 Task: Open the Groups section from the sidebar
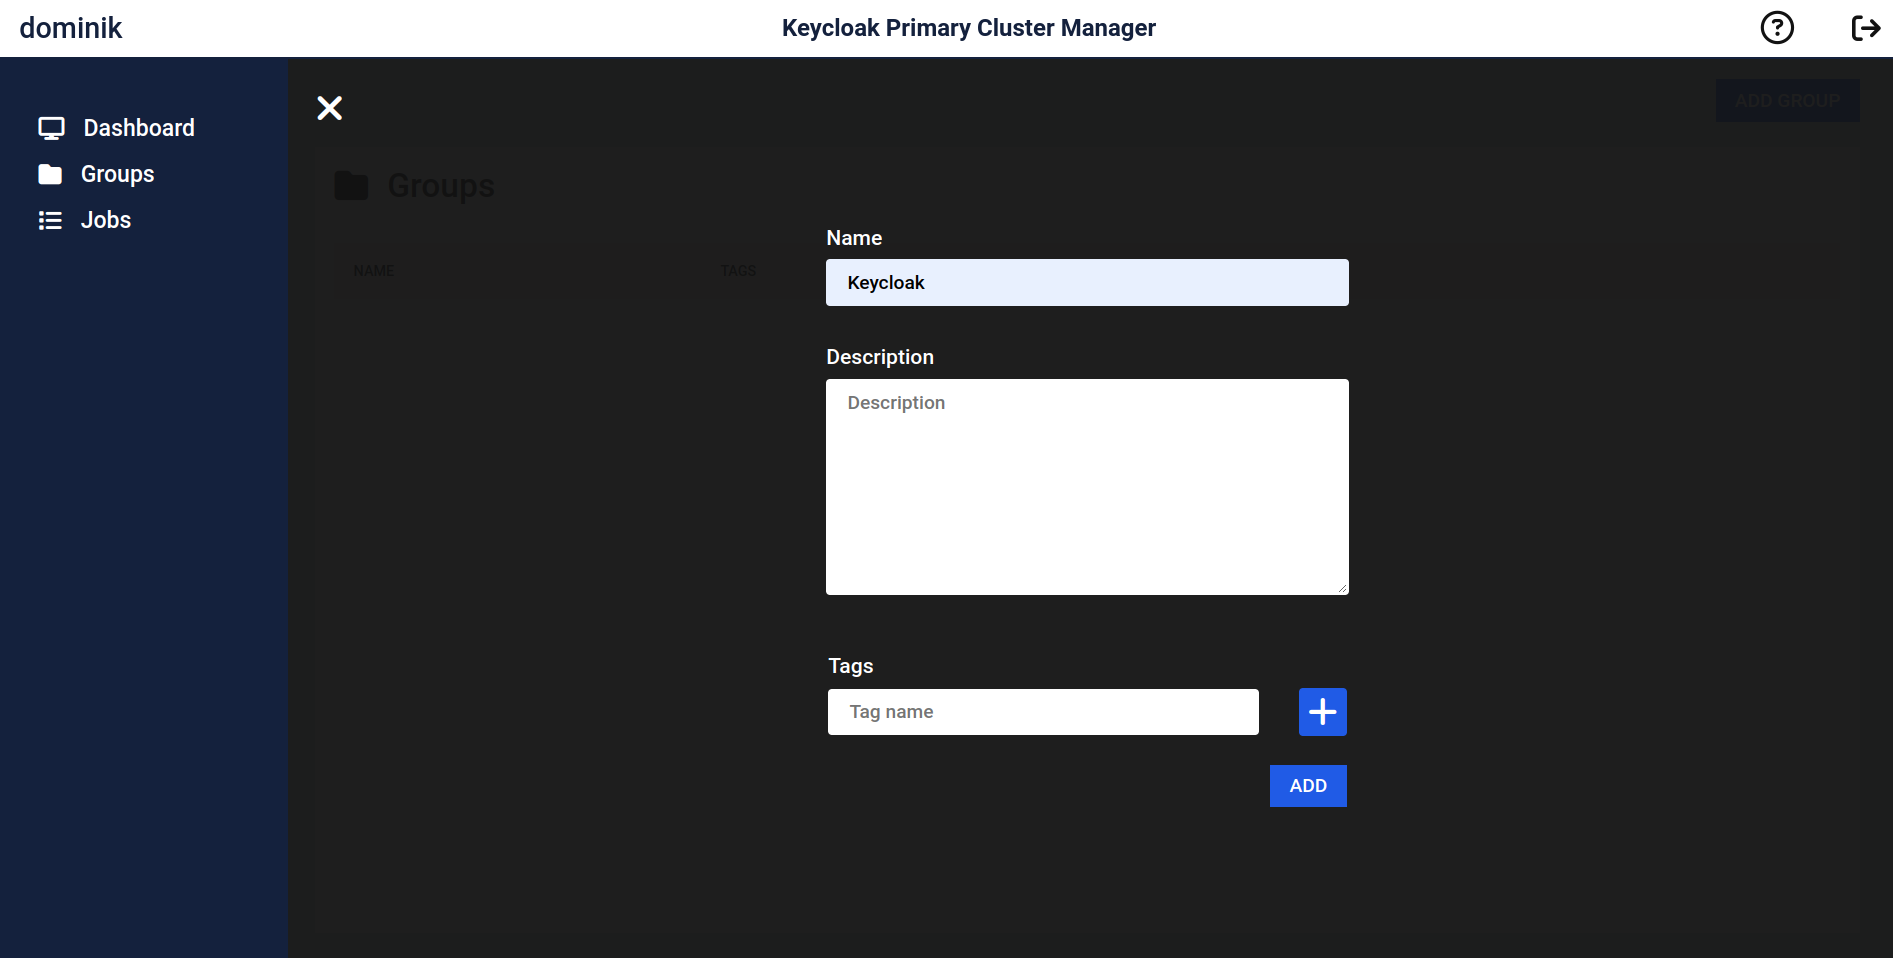click(x=116, y=173)
